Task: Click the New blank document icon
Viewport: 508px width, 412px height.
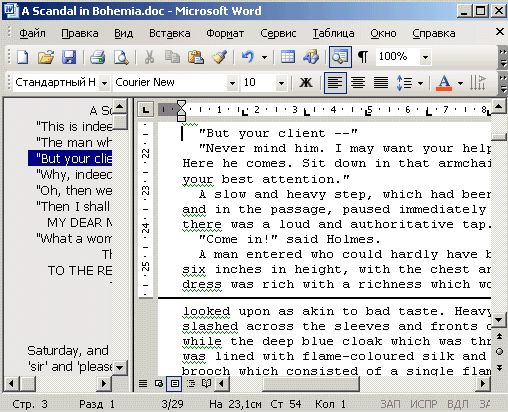Action: [23, 57]
